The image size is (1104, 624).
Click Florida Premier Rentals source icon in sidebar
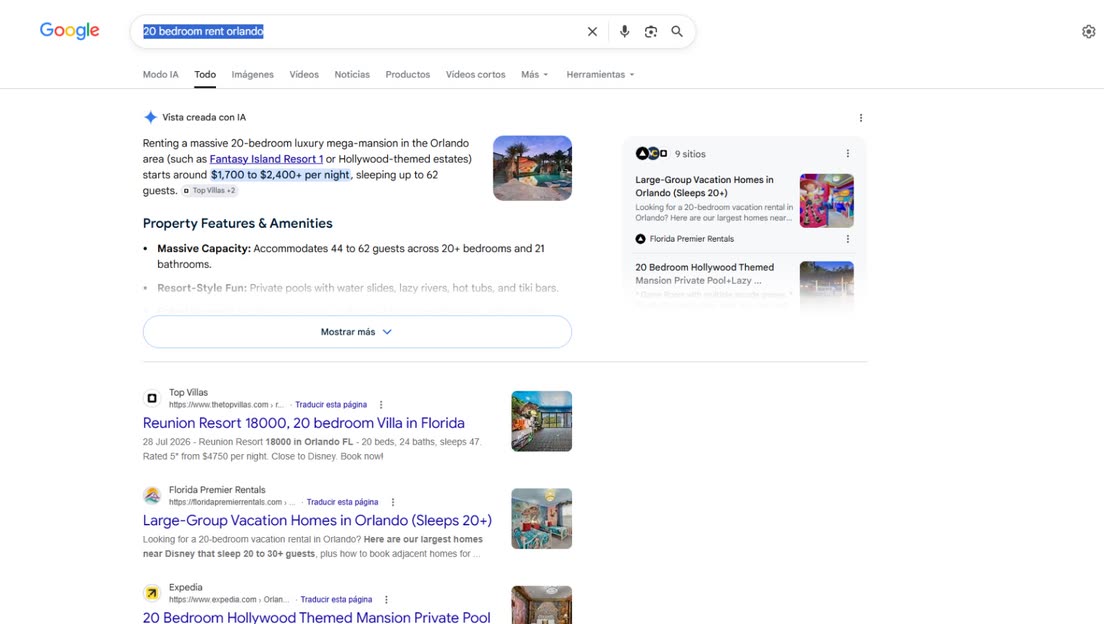tap(640, 239)
